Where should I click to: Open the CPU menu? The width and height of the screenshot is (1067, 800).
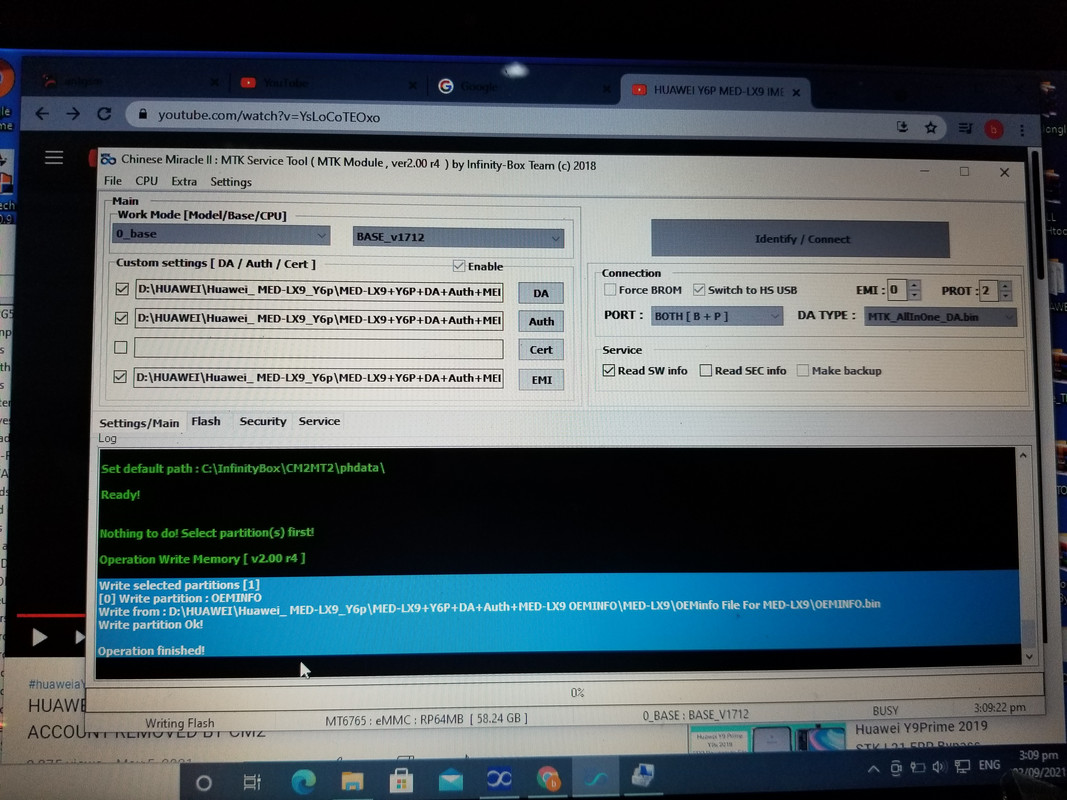(x=146, y=181)
